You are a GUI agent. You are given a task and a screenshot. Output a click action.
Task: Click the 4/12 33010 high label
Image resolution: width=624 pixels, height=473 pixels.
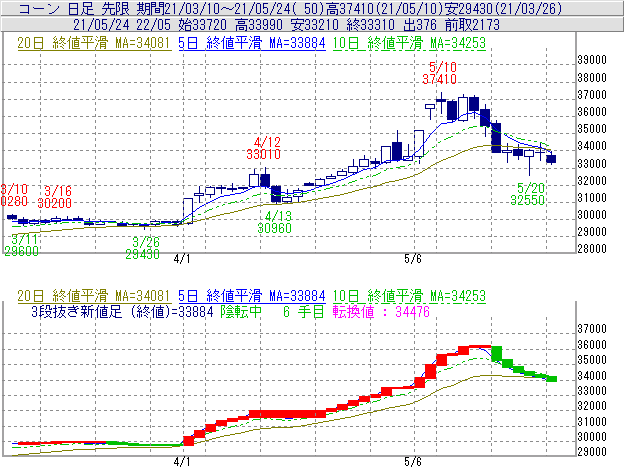(263, 148)
